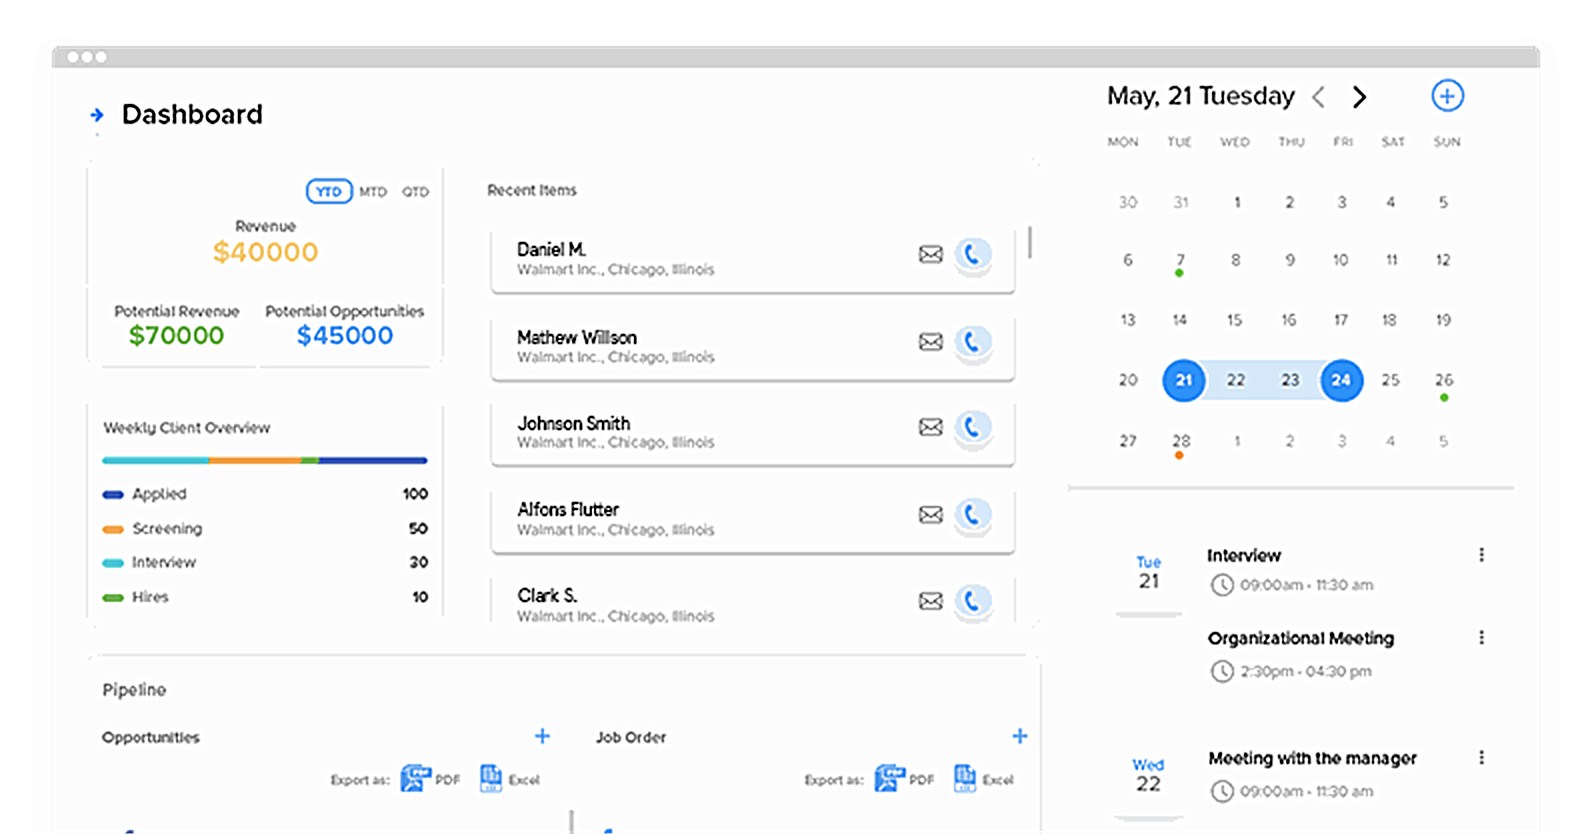The height and width of the screenshot is (834, 1574).
Task: Add a new Job Order with plus icon
Action: [x=1019, y=736]
